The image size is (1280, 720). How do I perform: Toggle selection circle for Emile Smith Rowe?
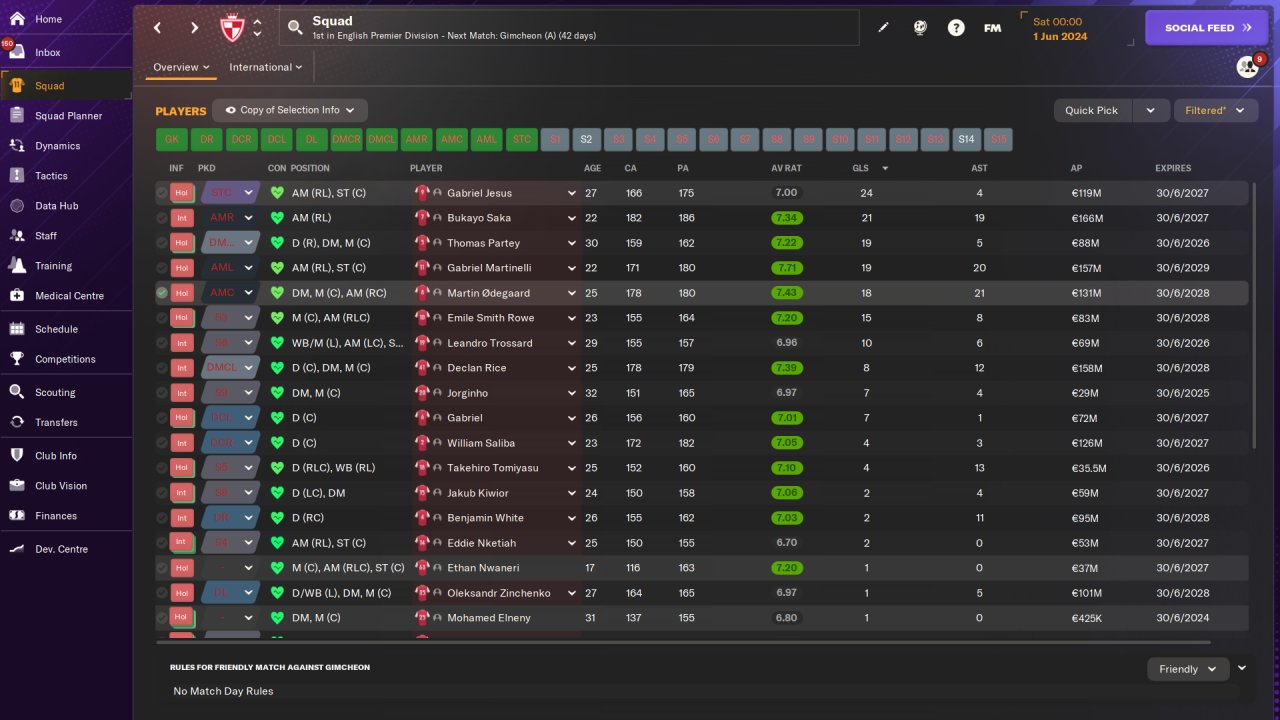[x=162, y=318]
